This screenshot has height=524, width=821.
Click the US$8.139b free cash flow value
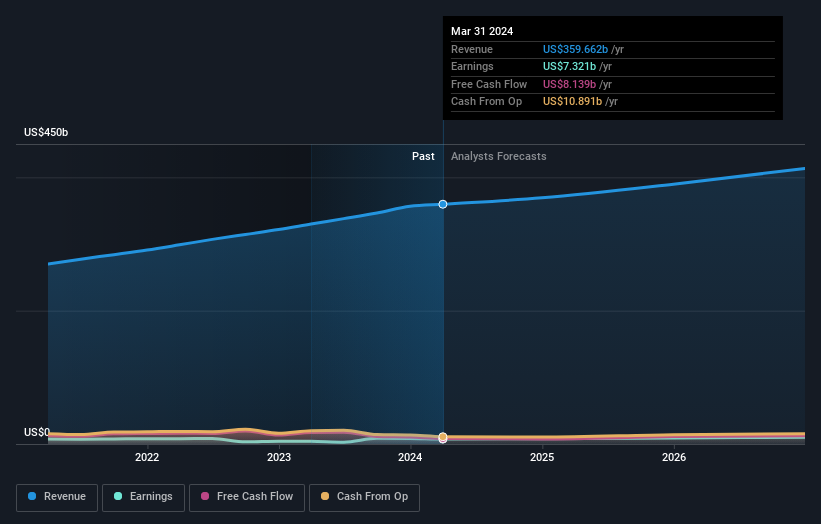(x=569, y=84)
